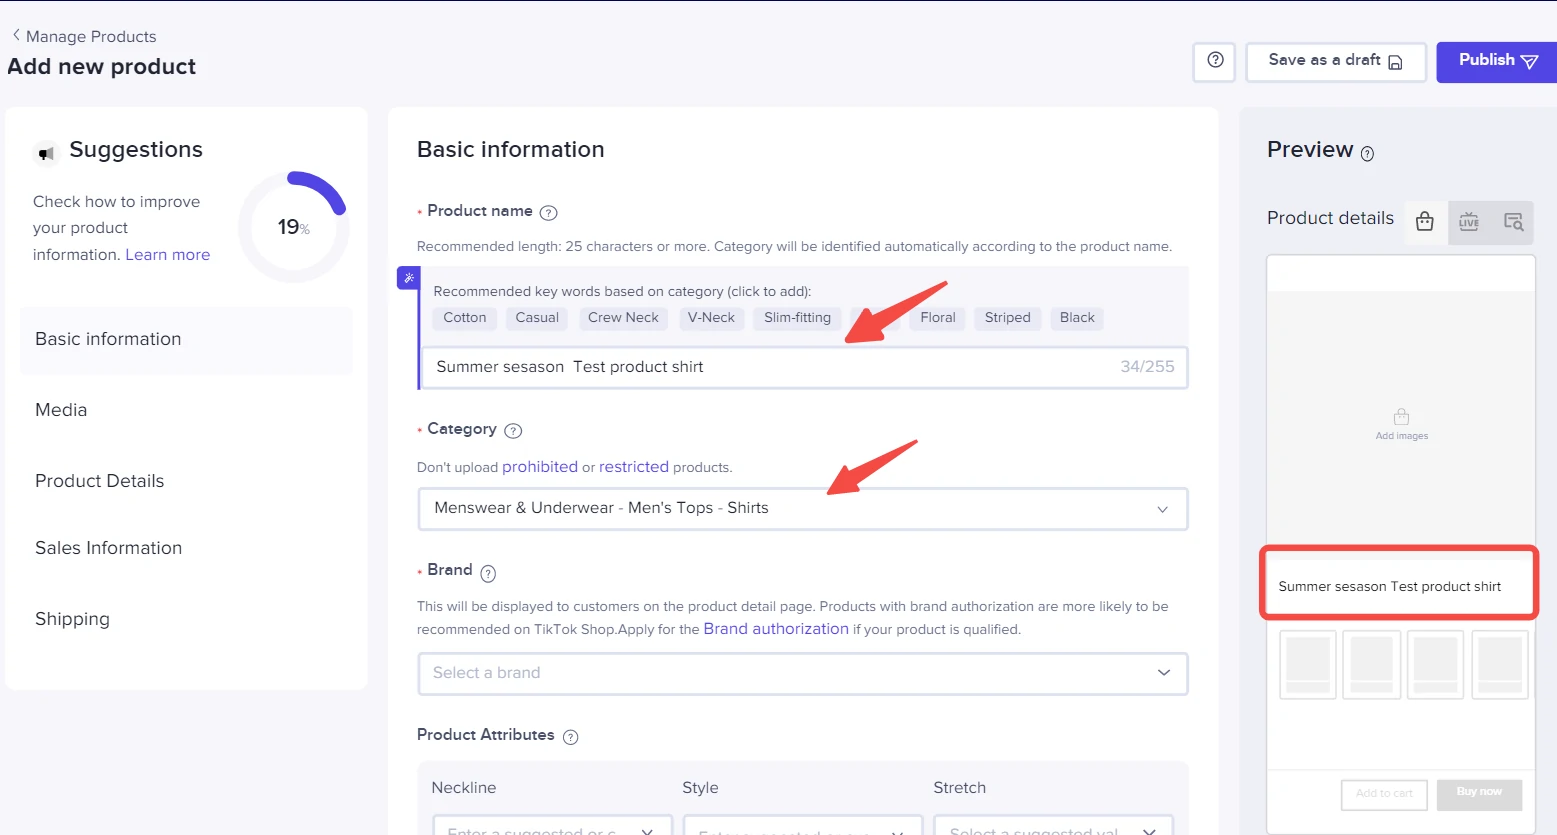
Task: Click the AI magic wand icon
Action: (x=408, y=278)
